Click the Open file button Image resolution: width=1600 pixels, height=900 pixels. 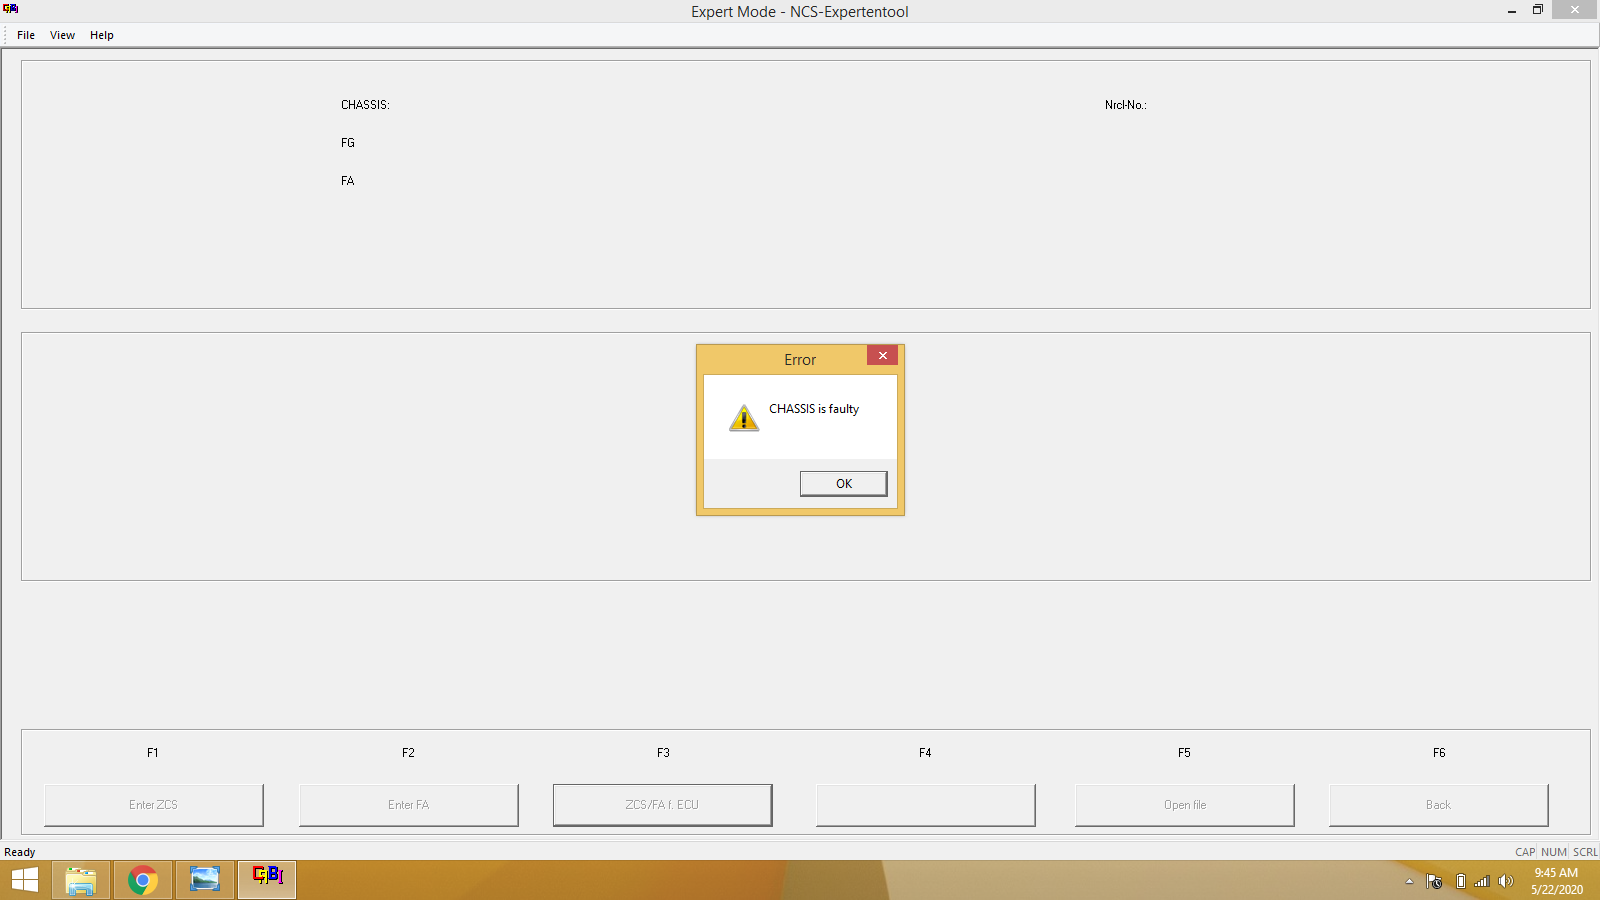point(1185,805)
